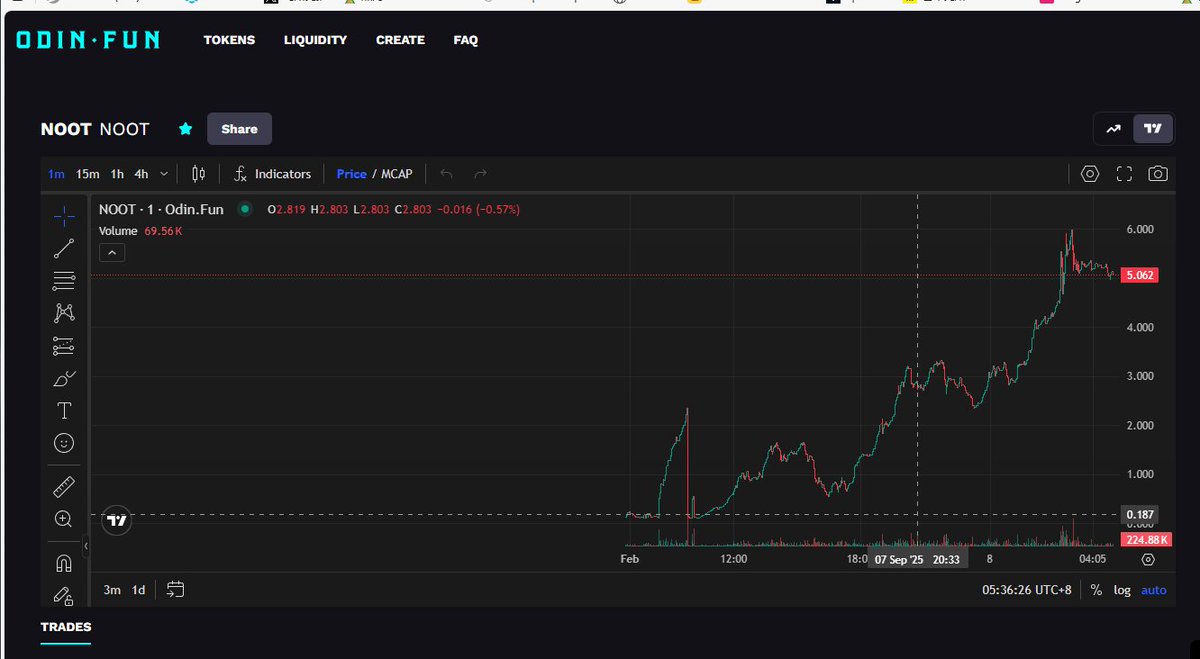Screen dimensions: 1200x659
Task: Click the 0.187 crosshair price label
Action: coord(1140,514)
